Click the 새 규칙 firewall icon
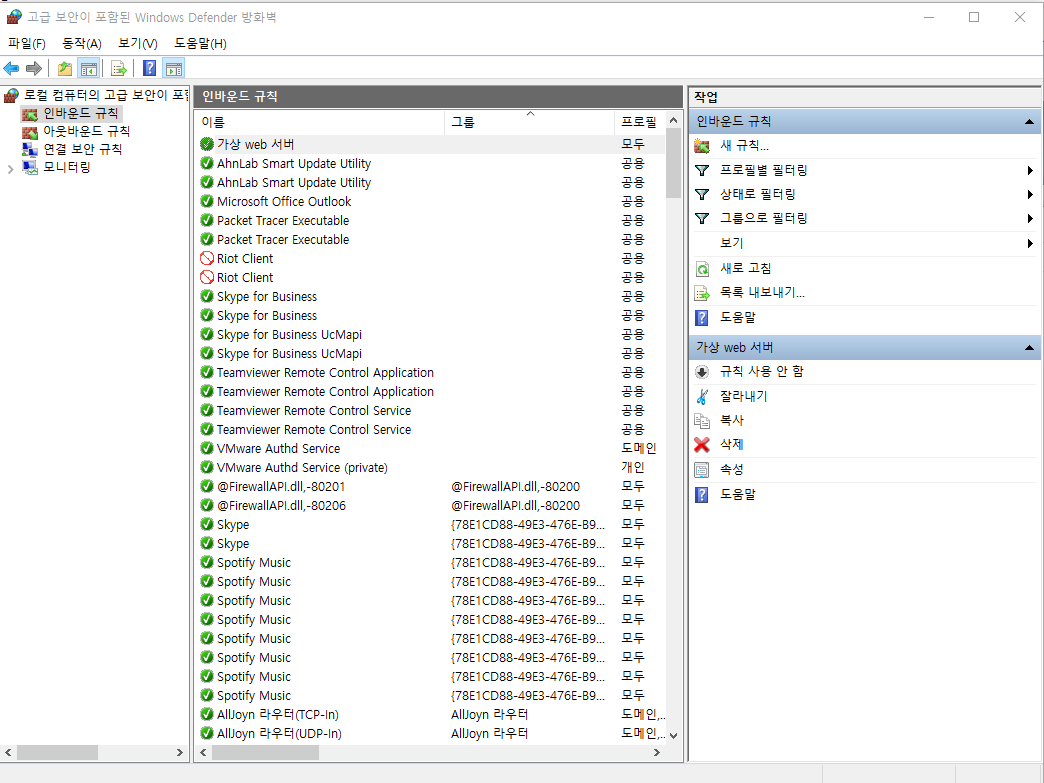 (x=702, y=146)
